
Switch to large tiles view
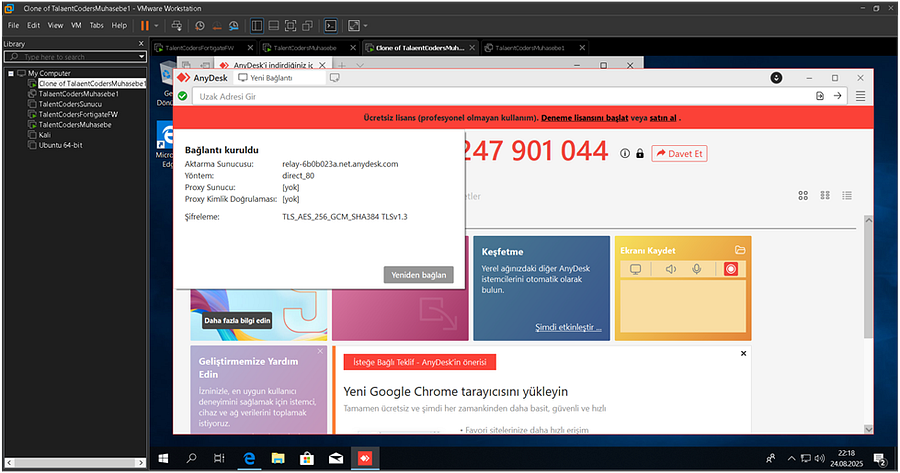point(803,196)
